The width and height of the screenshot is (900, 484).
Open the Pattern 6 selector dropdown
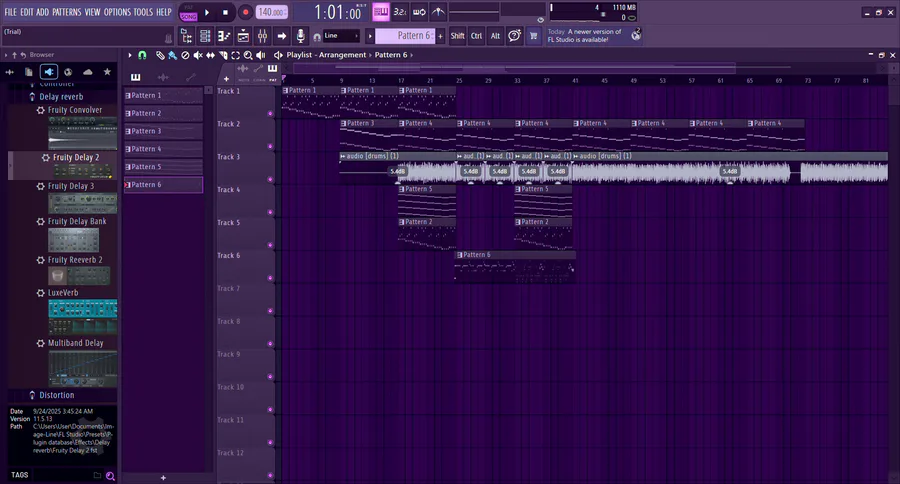405,36
